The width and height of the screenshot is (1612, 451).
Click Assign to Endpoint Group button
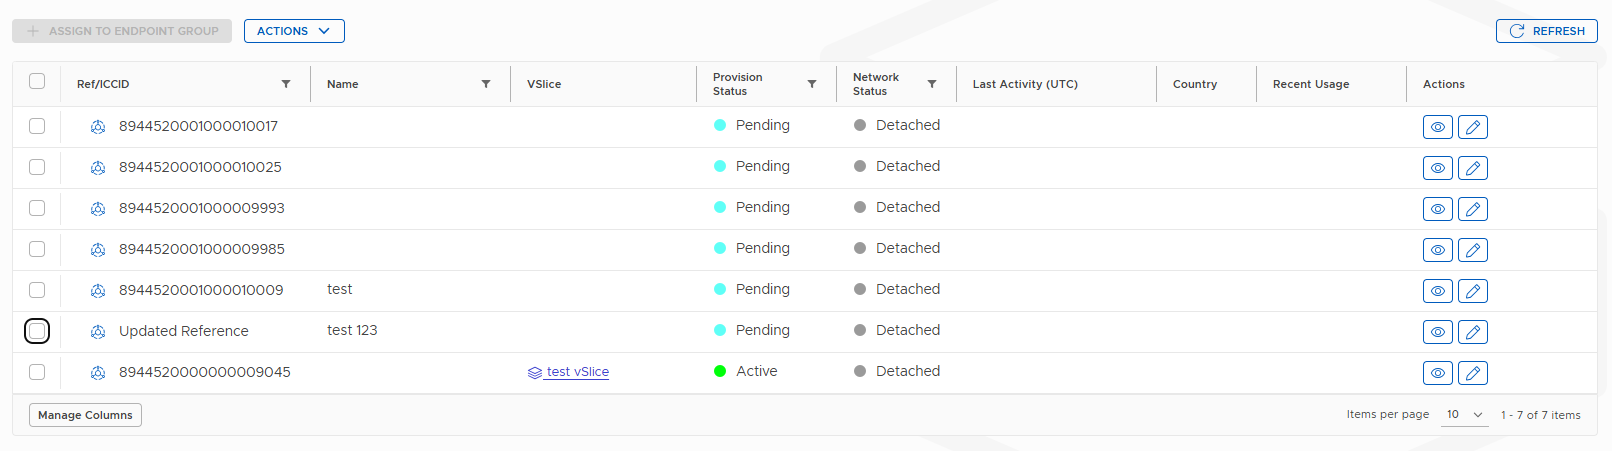(122, 31)
